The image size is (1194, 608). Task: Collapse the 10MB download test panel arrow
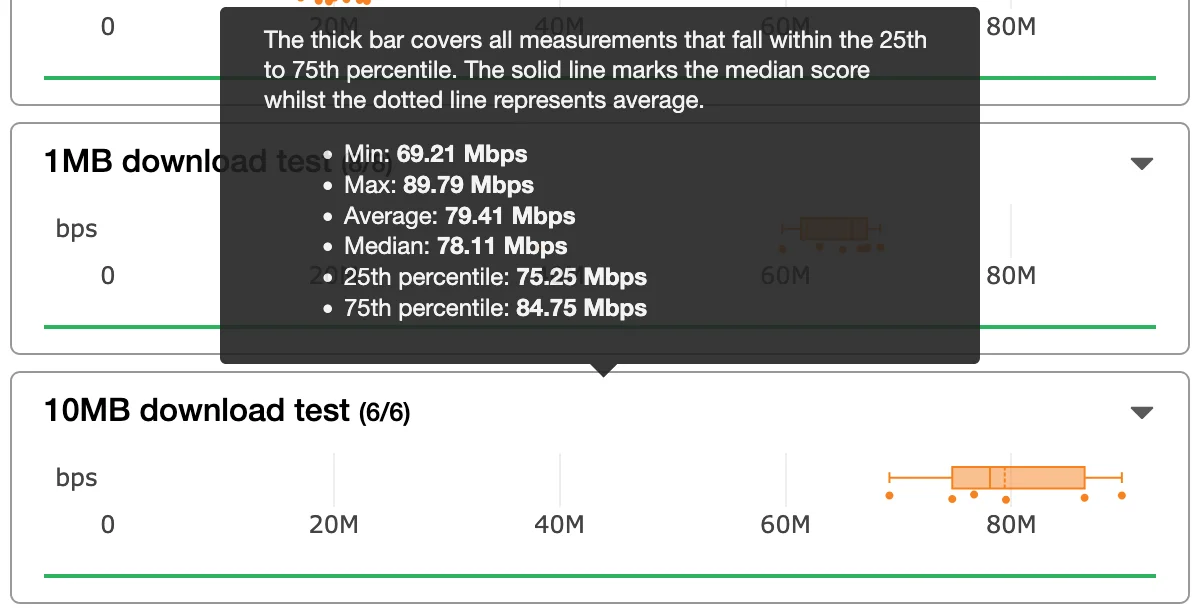(x=1141, y=412)
